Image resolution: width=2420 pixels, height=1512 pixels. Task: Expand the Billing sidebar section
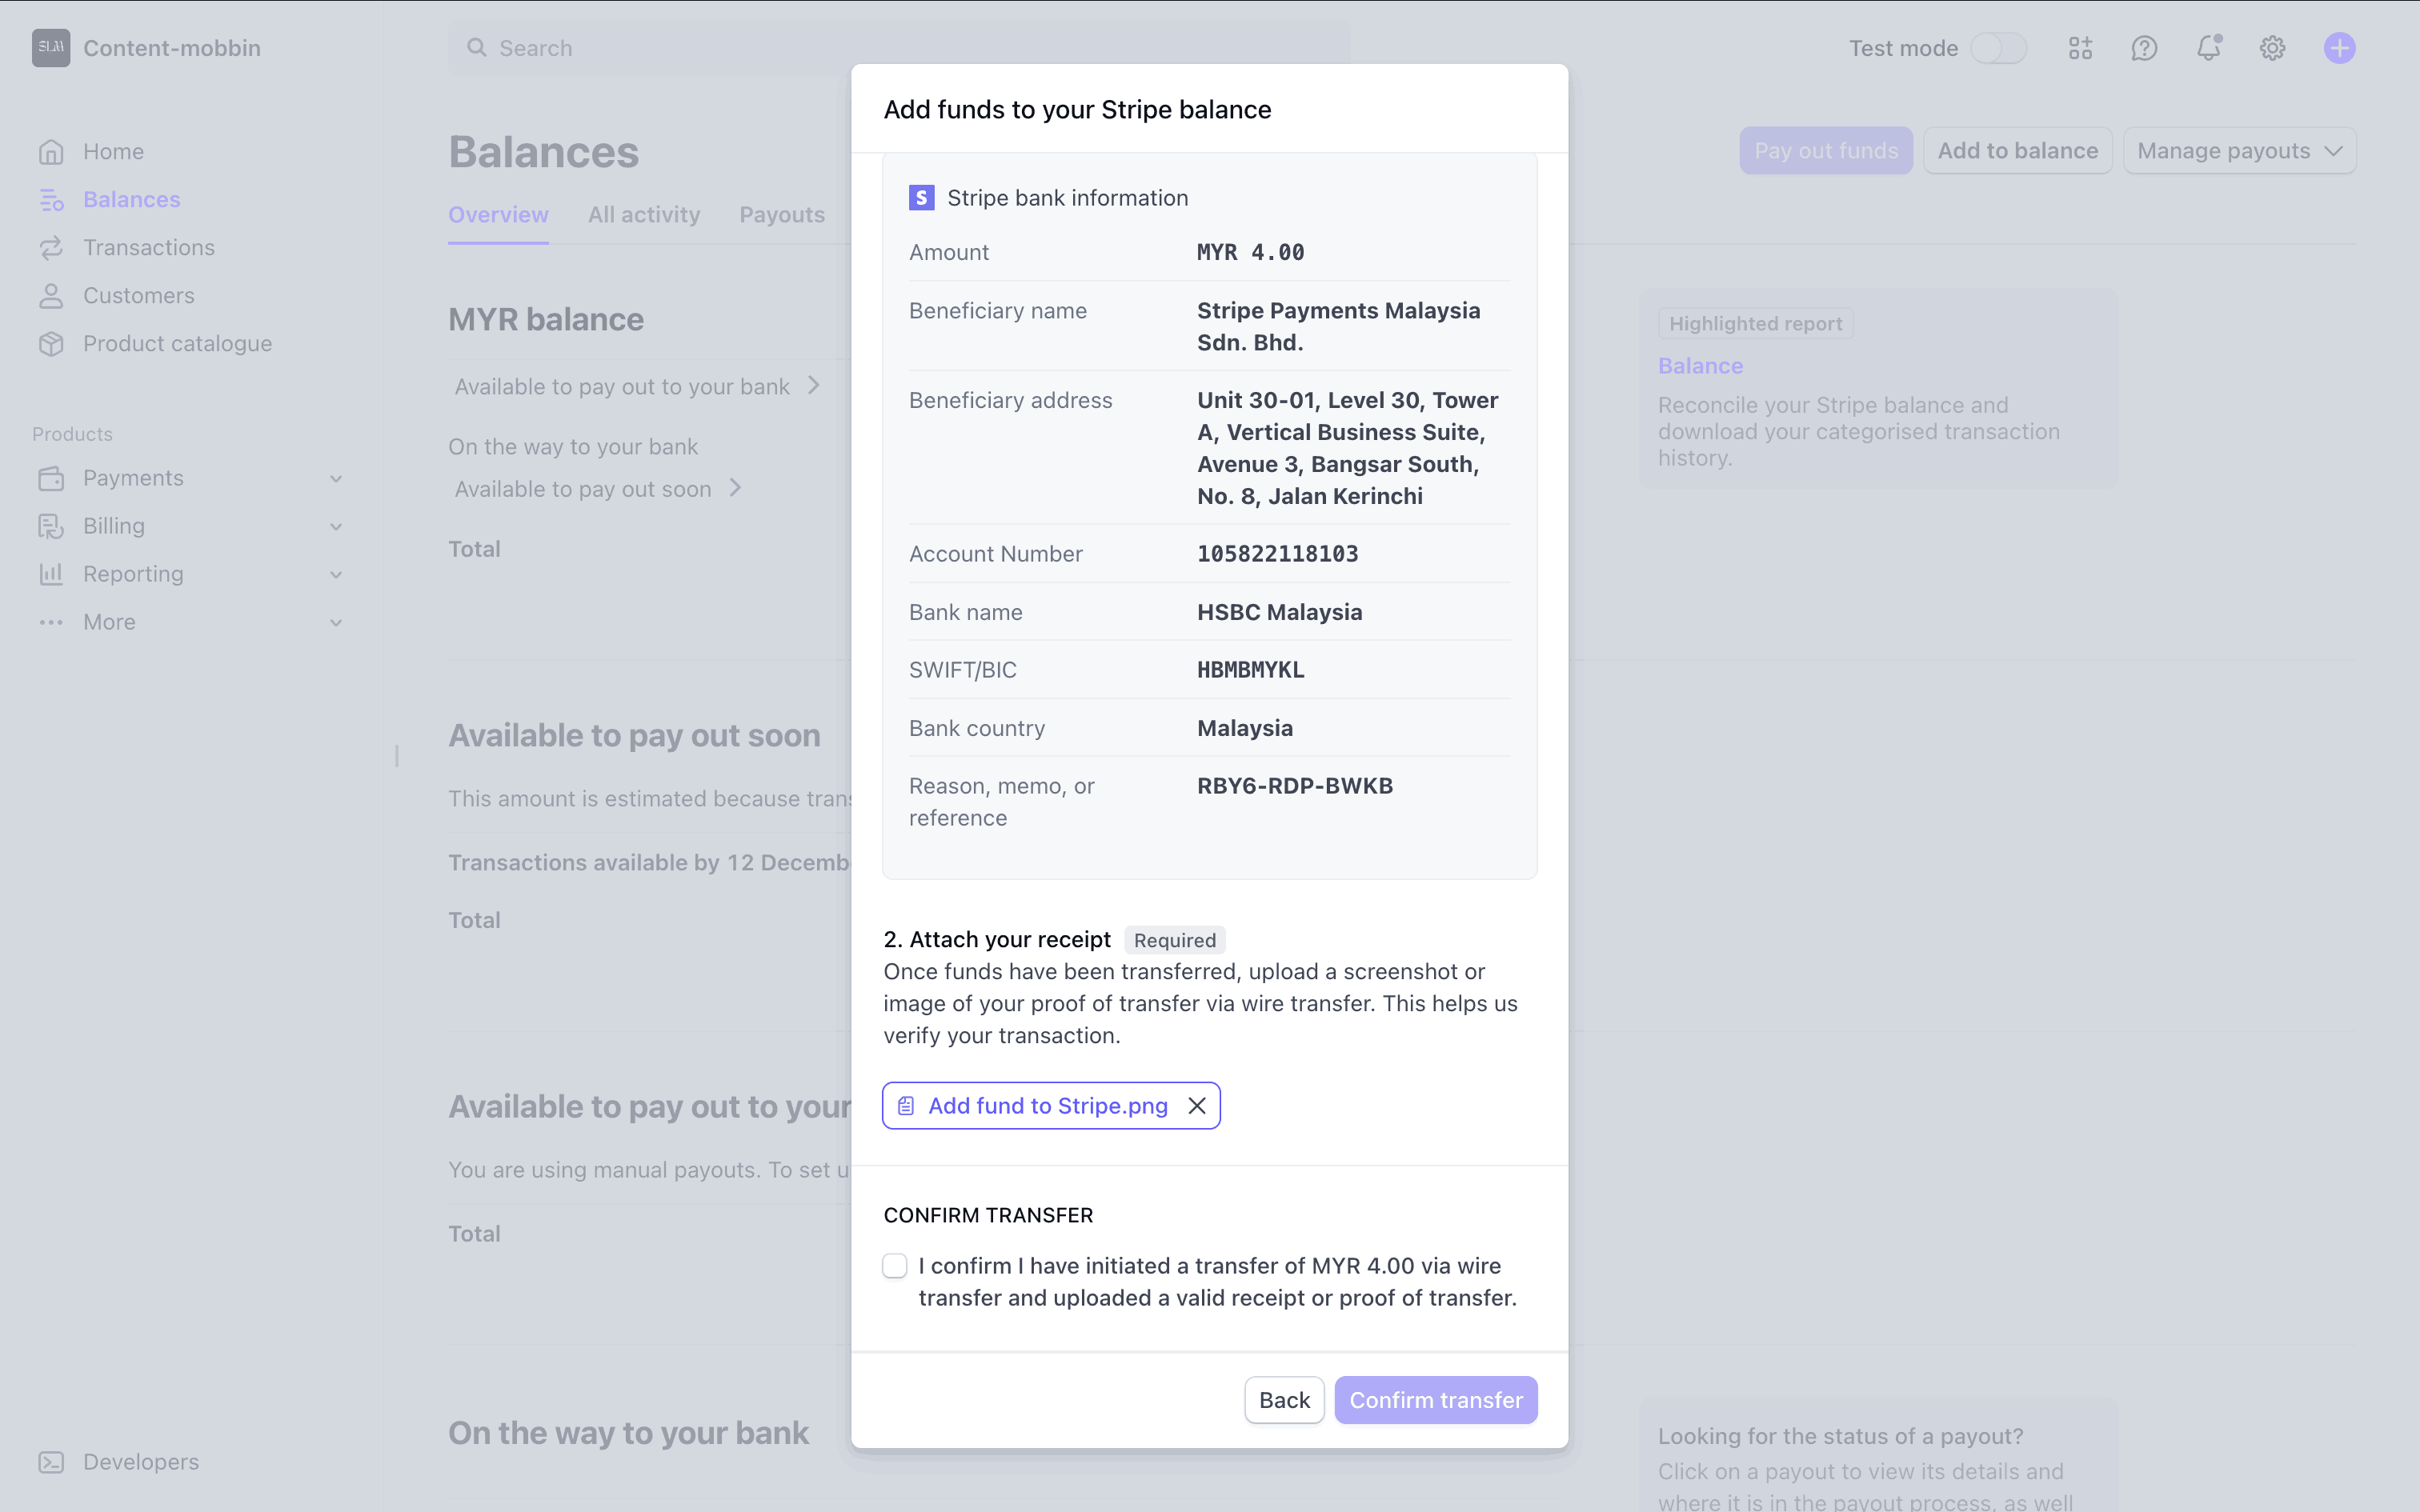(x=336, y=526)
